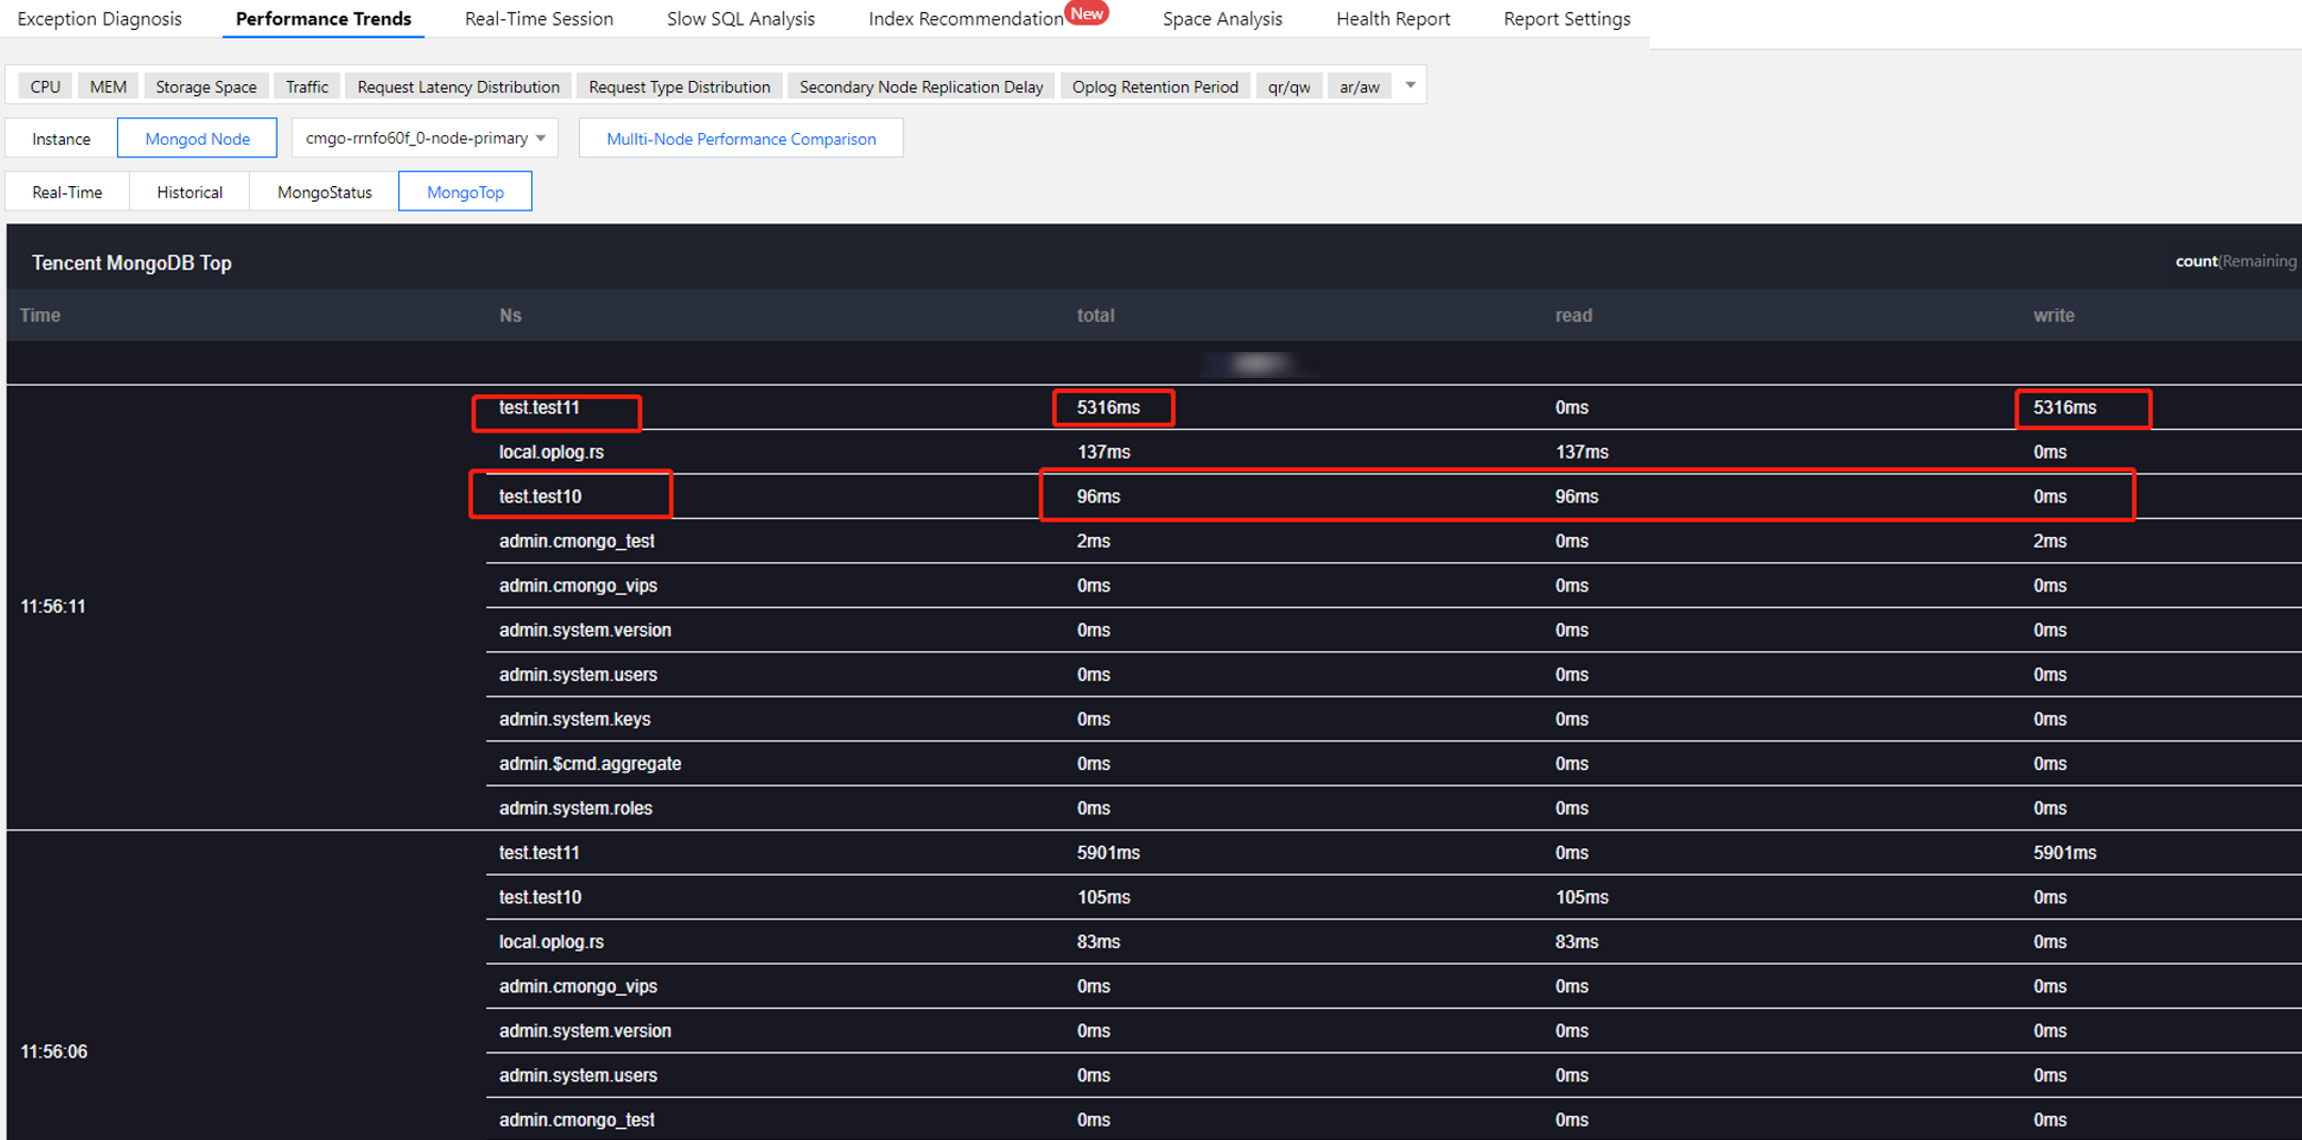Expand the metric tags dropdown arrow

coord(1410,86)
